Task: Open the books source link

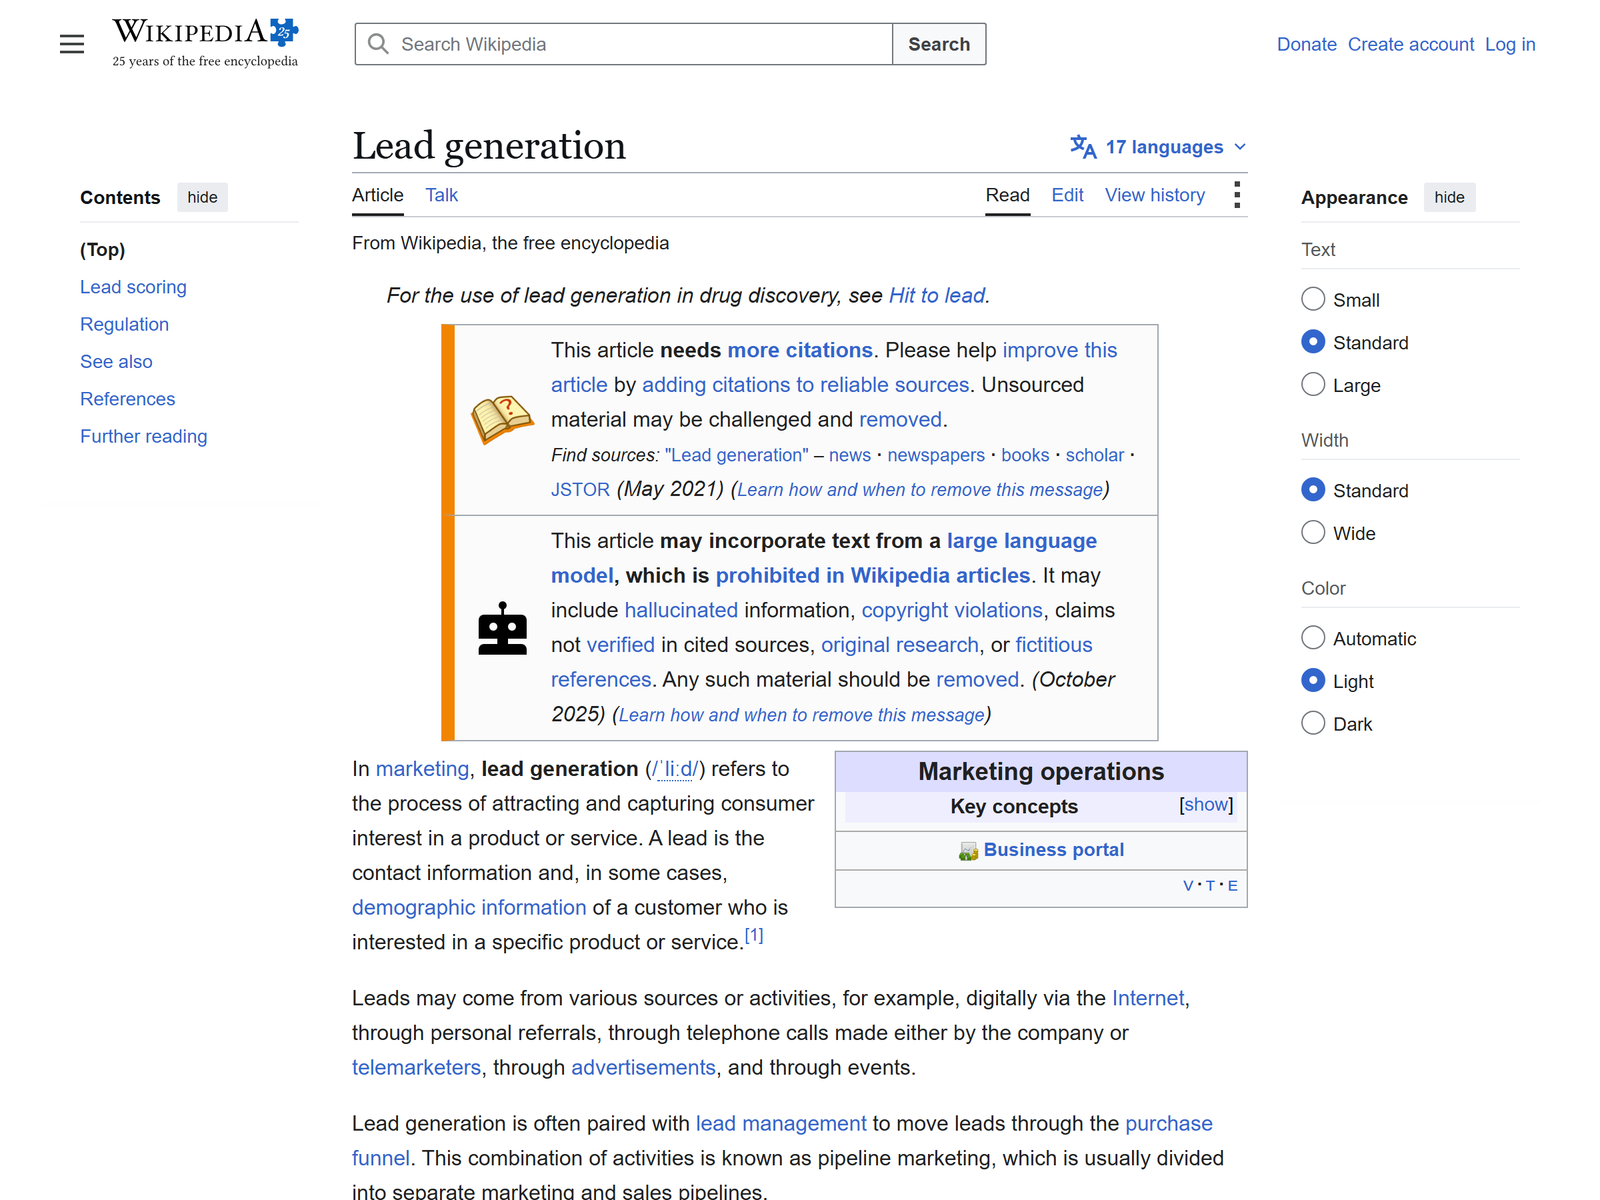Action: click(1025, 455)
